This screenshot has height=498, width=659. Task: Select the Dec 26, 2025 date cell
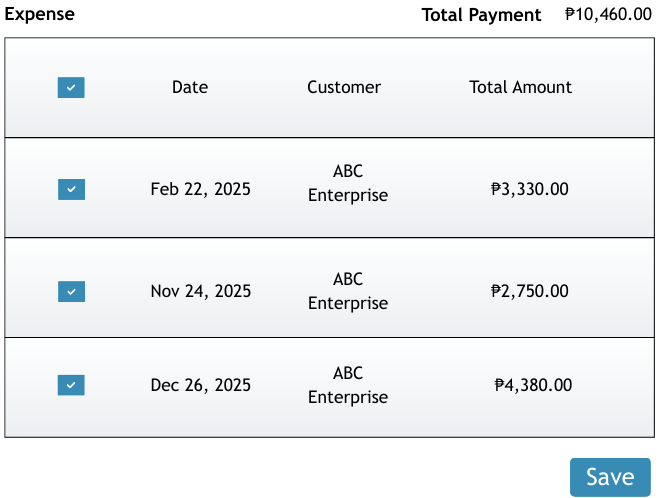click(200, 385)
